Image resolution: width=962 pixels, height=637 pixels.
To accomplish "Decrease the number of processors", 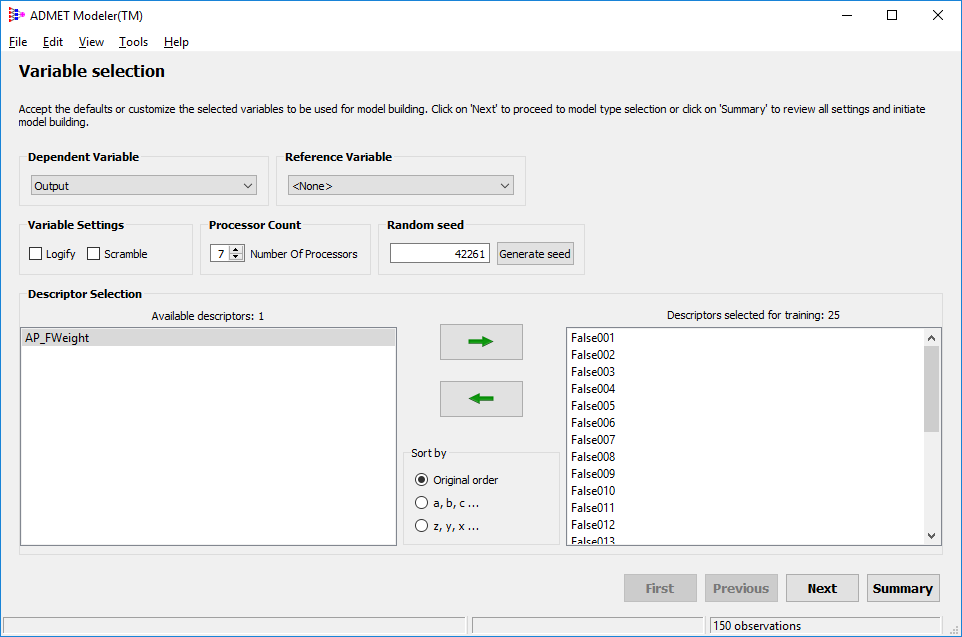I will 236,257.
